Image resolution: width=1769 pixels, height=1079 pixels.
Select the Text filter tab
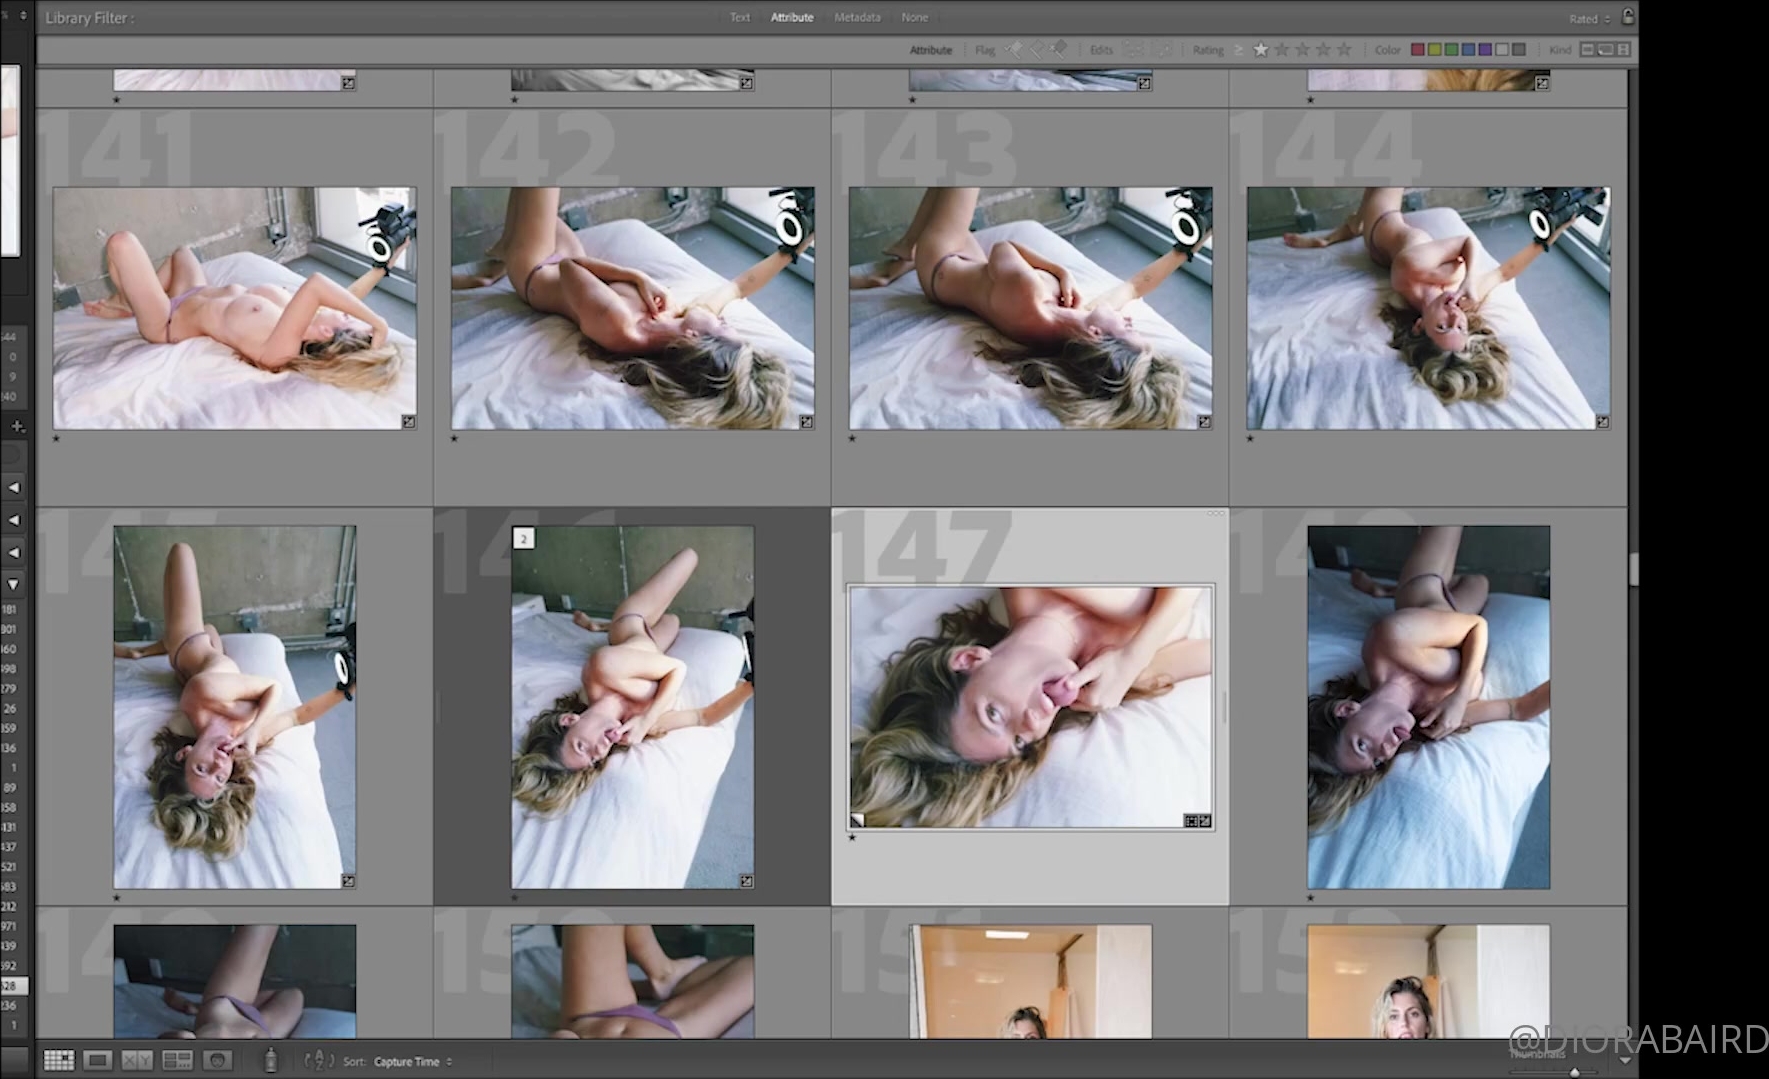coord(739,17)
